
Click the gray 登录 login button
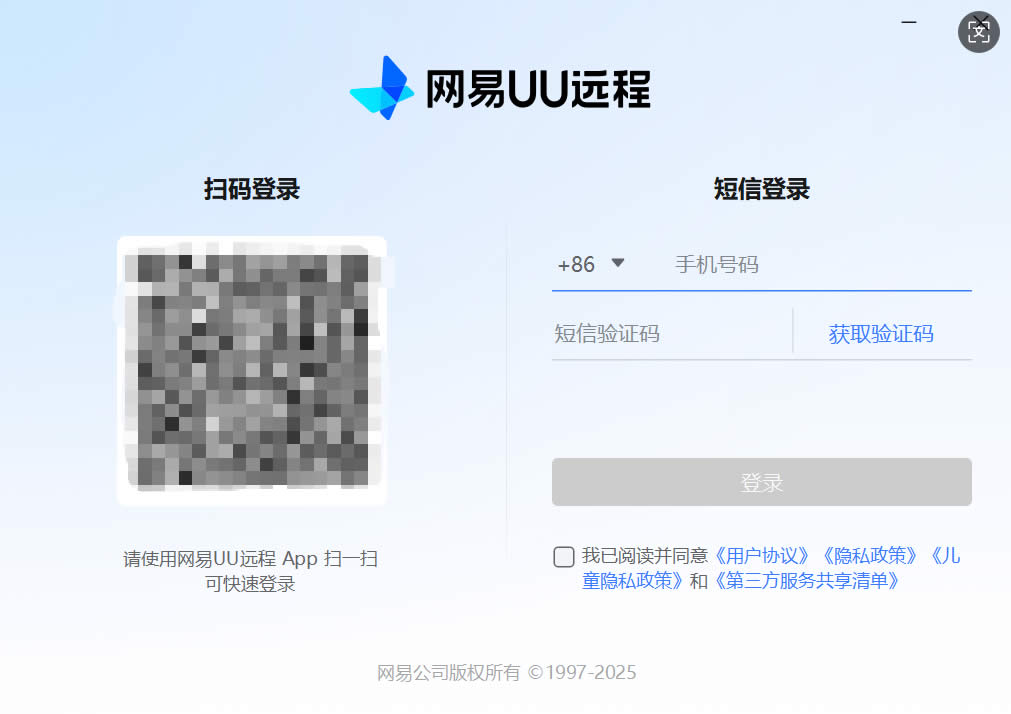coord(761,482)
